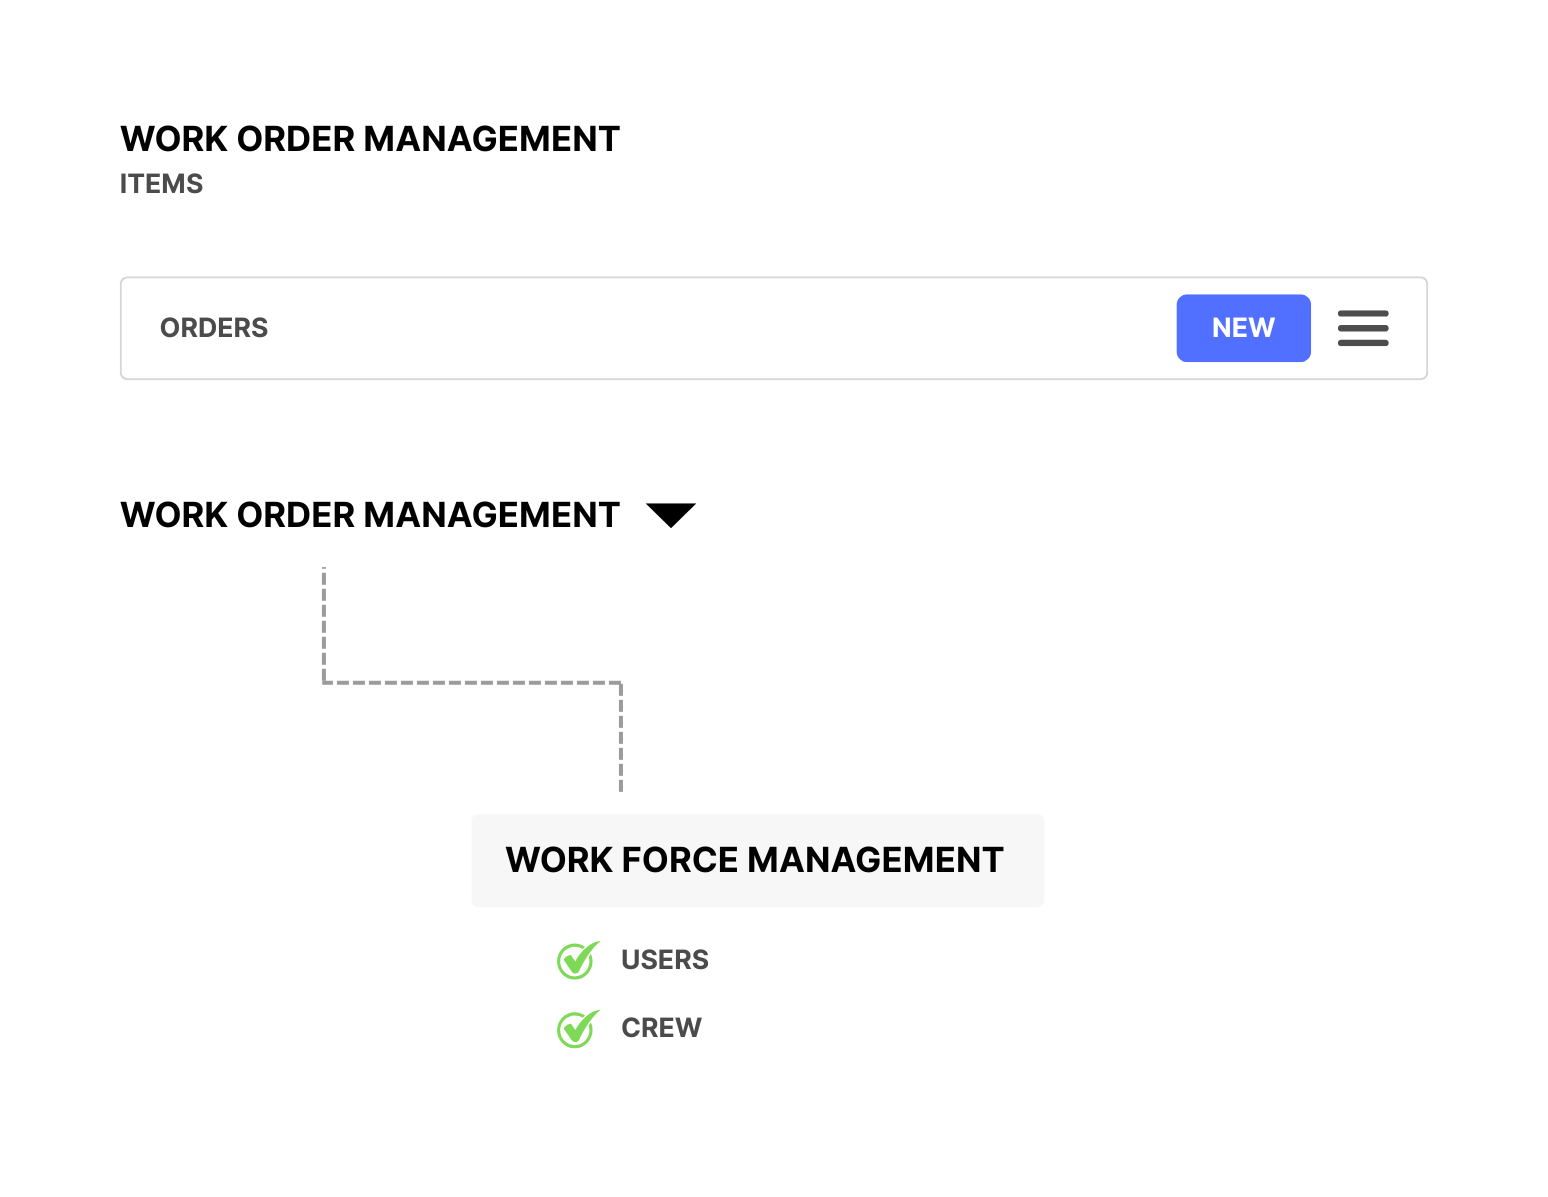Toggle the CREW green checkmark
Image resolution: width=1548 pixels, height=1197 pixels.
tap(577, 1028)
